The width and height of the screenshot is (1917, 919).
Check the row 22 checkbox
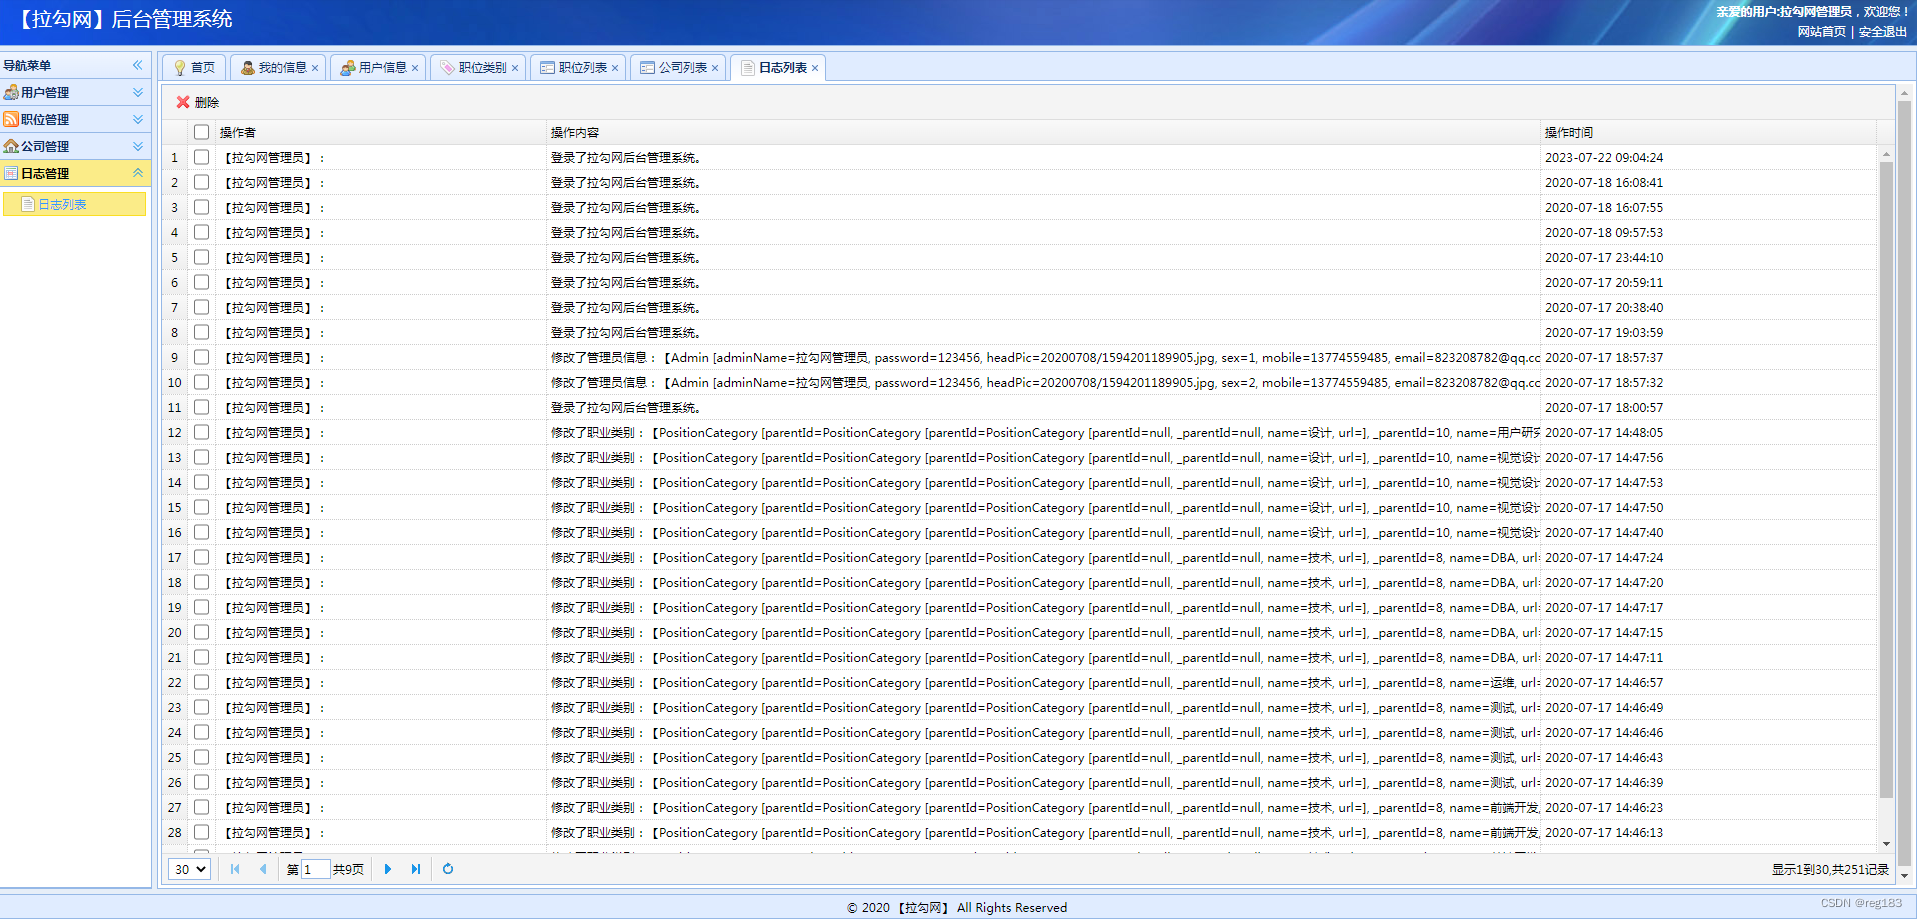click(202, 682)
